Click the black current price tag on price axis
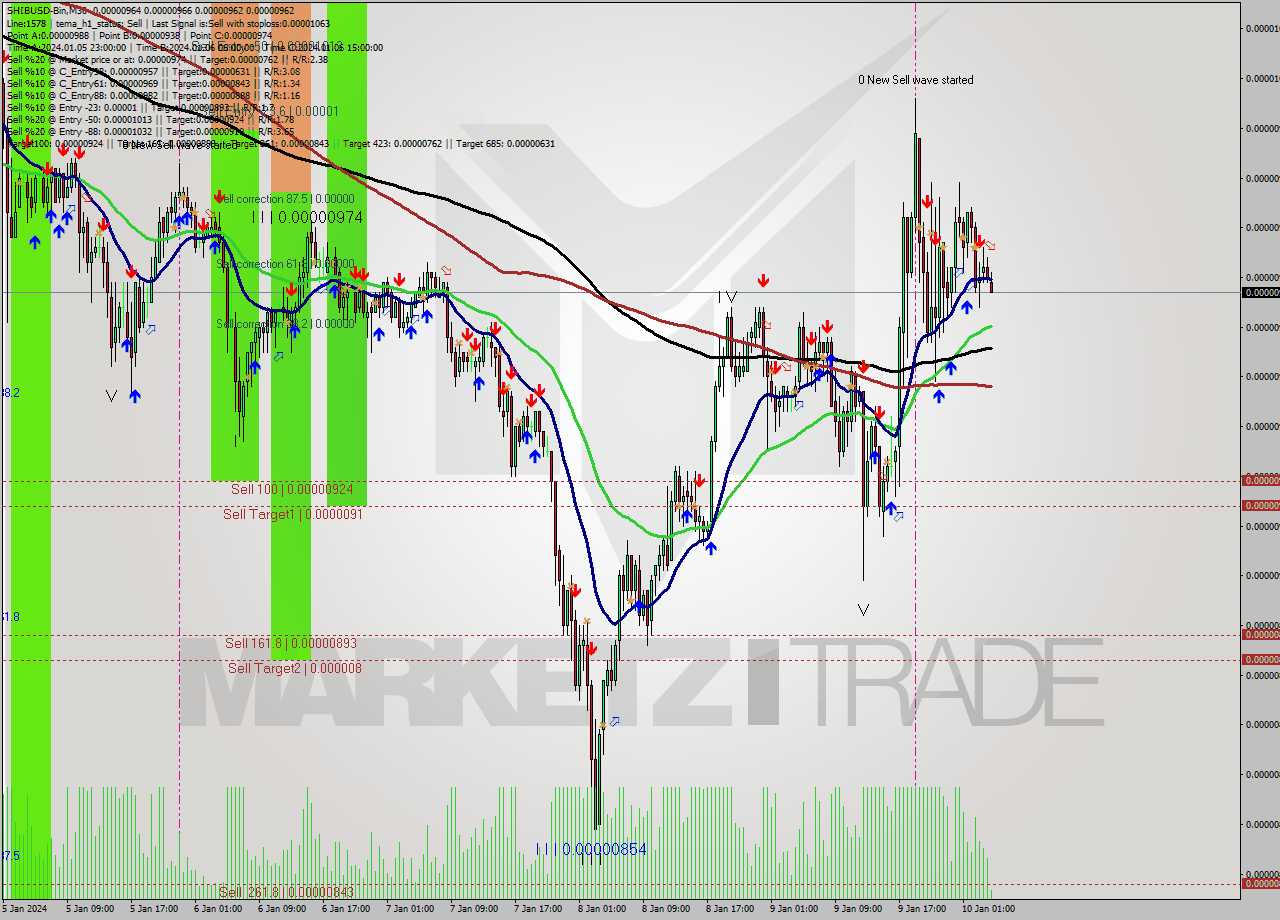This screenshot has height=920, width=1280. (1260, 292)
